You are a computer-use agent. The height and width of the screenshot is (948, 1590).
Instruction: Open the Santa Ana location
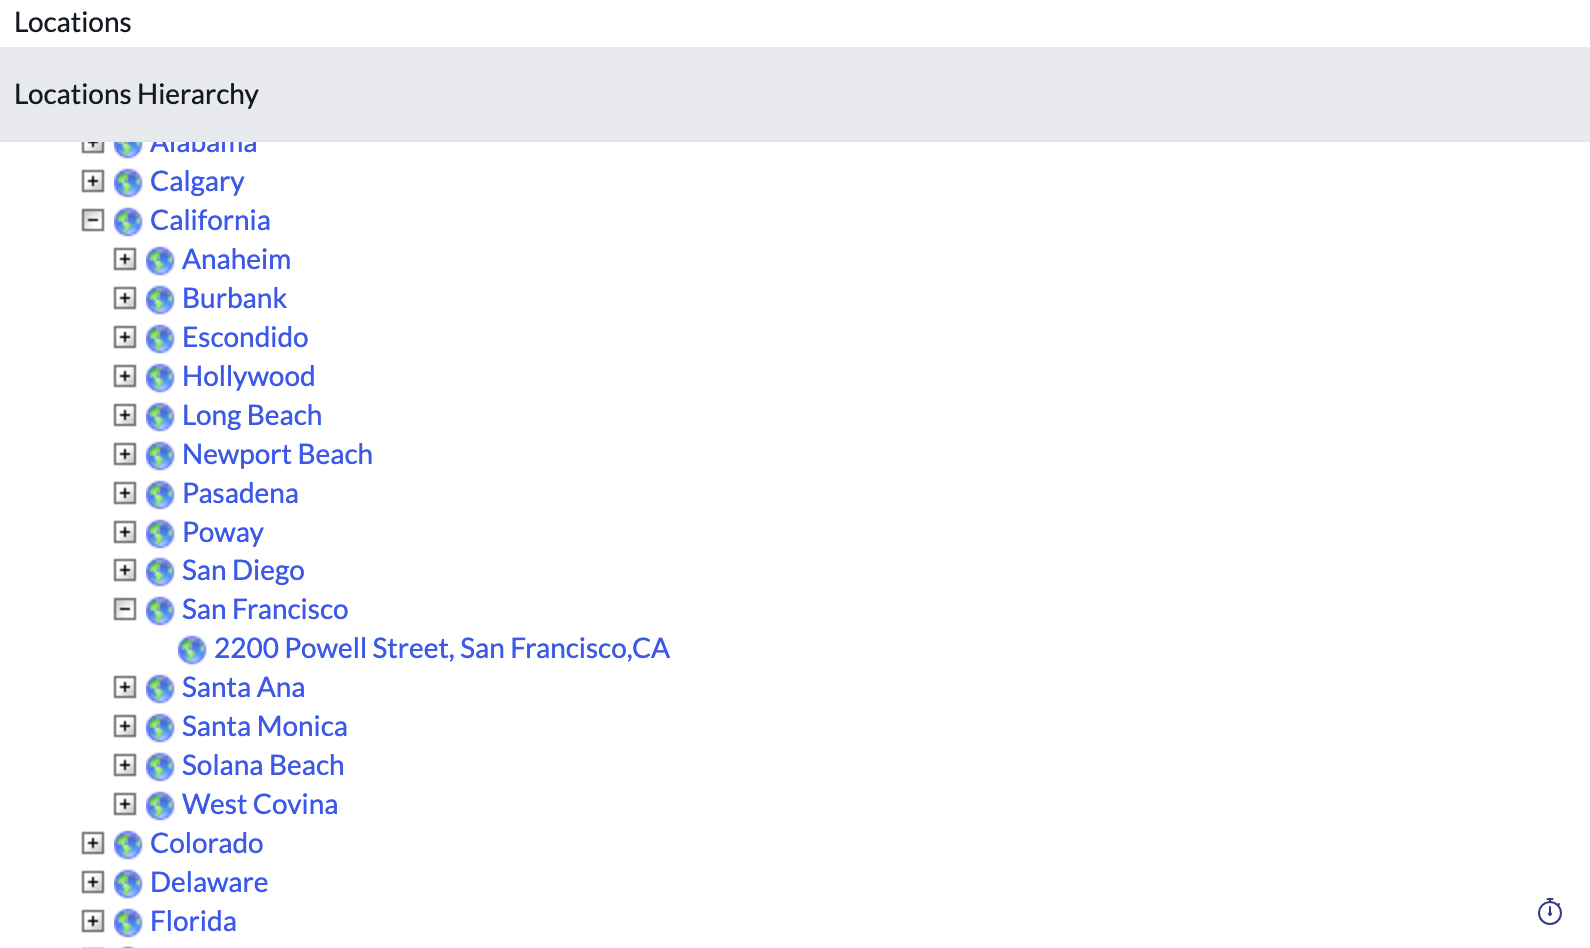243,687
